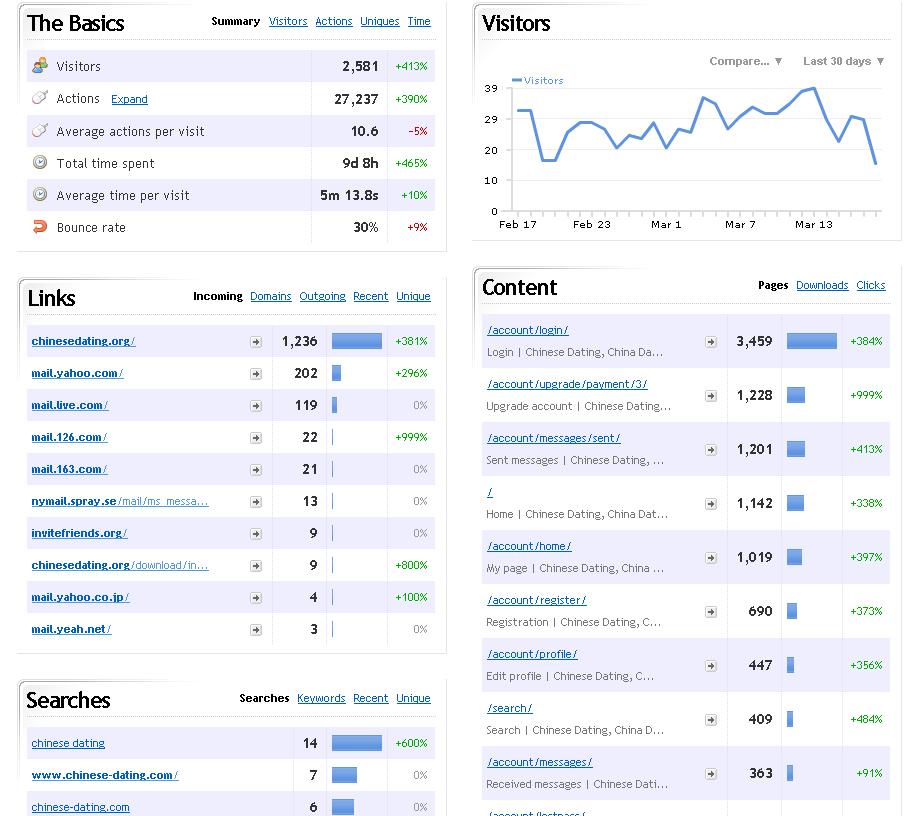919x816 pixels.
Task: Open /account/messages/sent/ page link
Action: tap(553, 438)
